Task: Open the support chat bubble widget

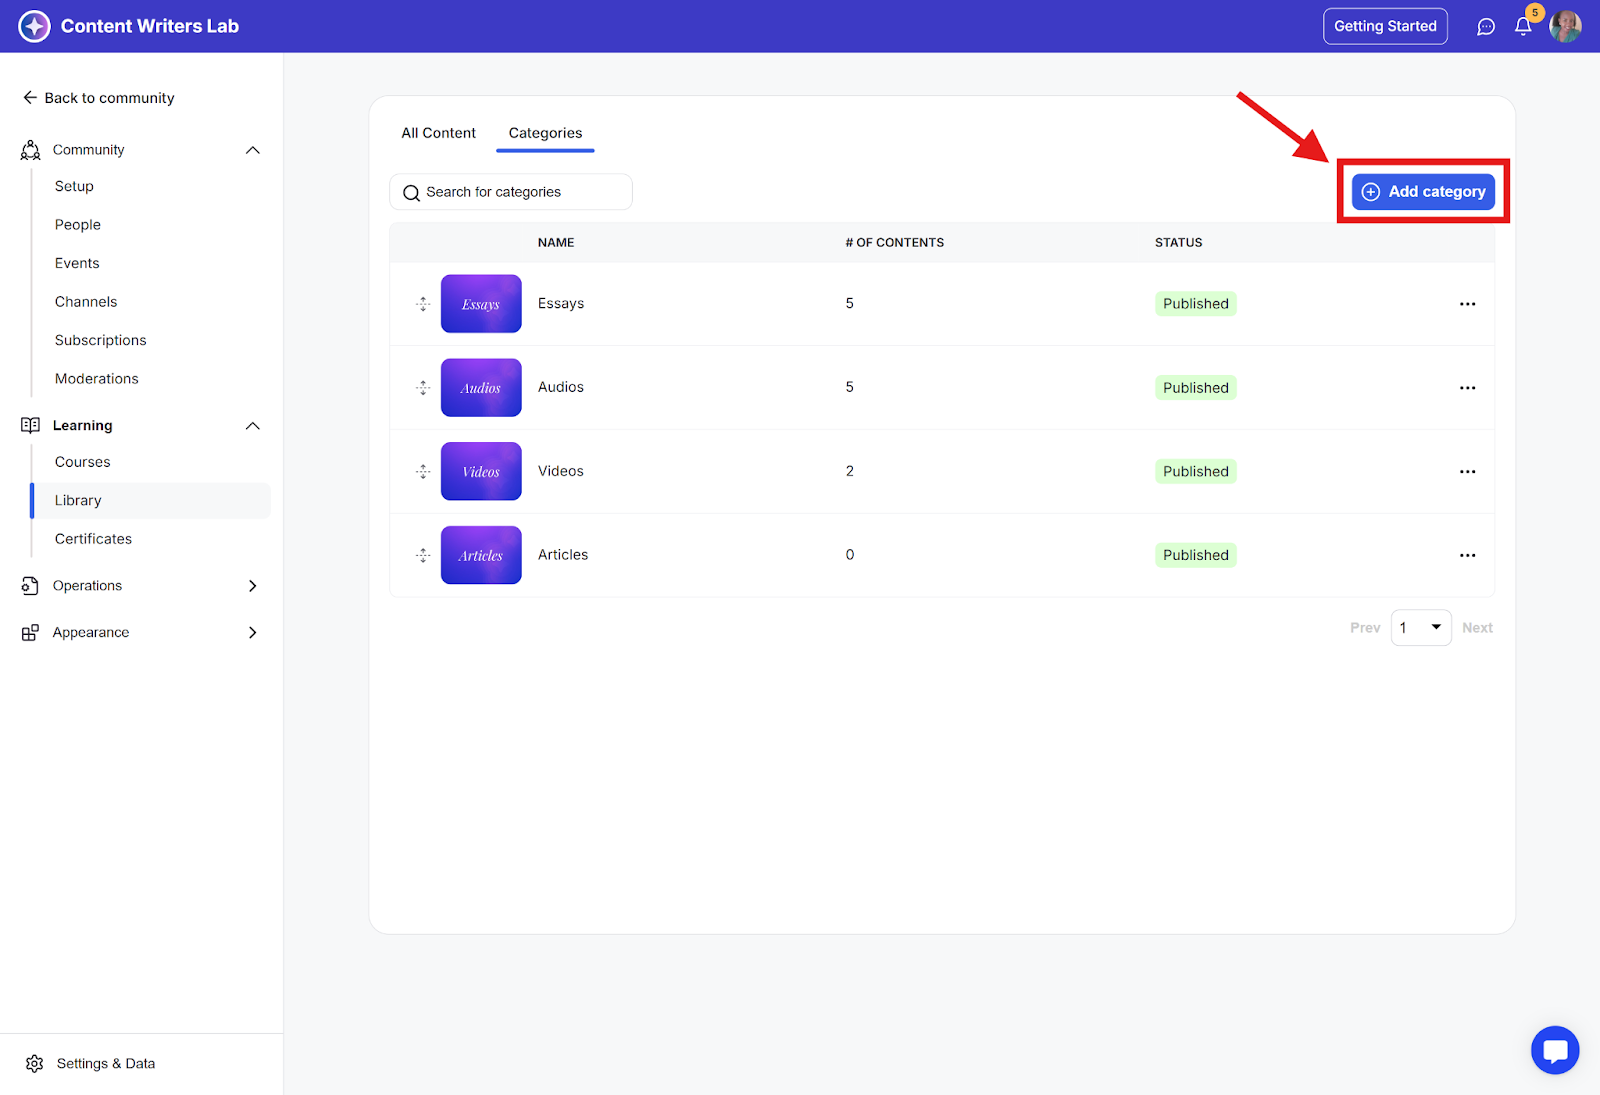Action: point(1555,1050)
